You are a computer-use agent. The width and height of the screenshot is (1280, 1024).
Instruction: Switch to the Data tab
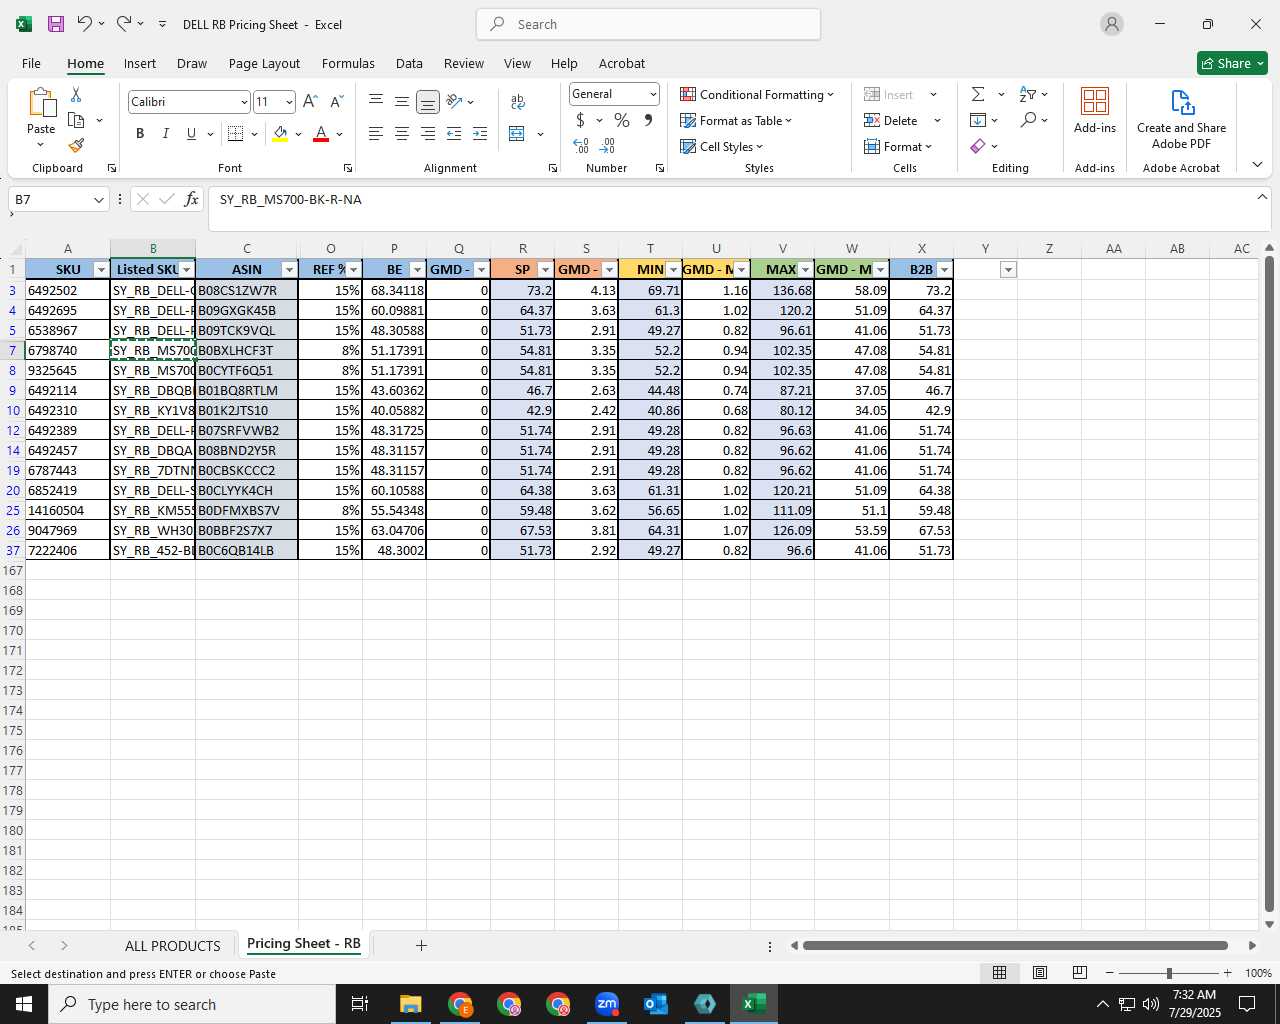(x=409, y=63)
